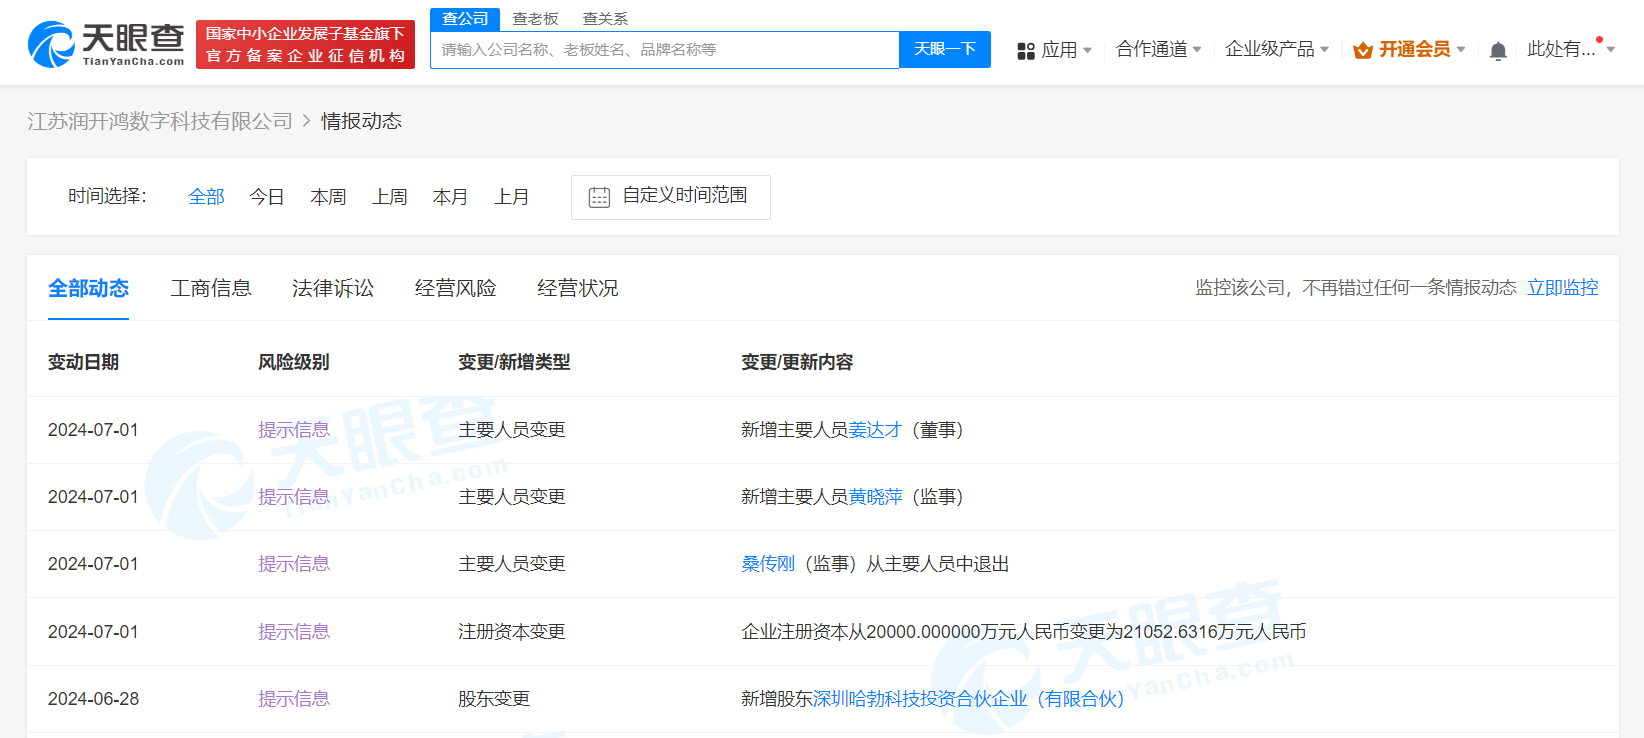The height and width of the screenshot is (738, 1644).
Task: Click the 2024-06-28 date cell
Action: (93, 699)
